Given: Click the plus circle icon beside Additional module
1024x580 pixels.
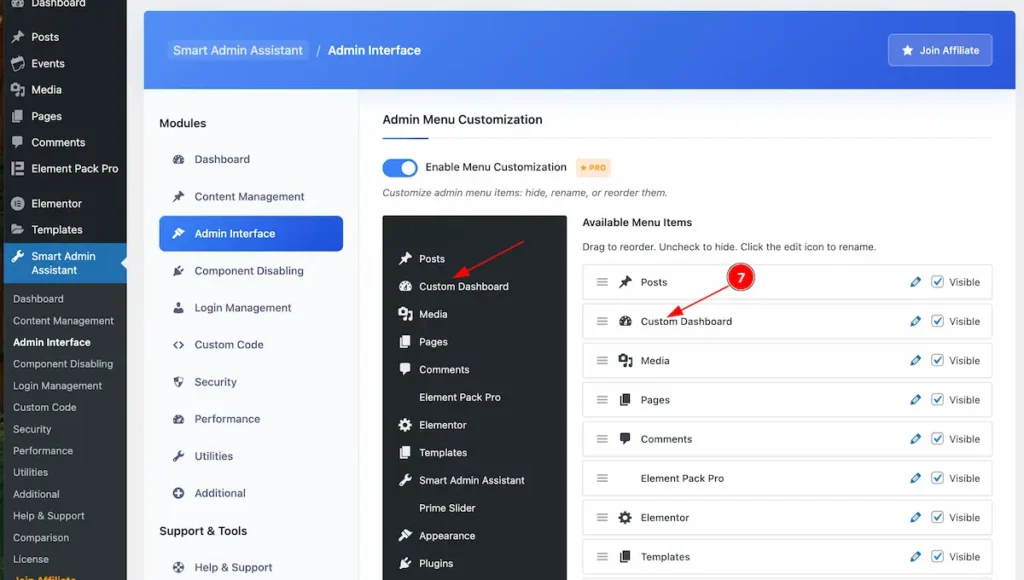Looking at the screenshot, I should (178, 493).
